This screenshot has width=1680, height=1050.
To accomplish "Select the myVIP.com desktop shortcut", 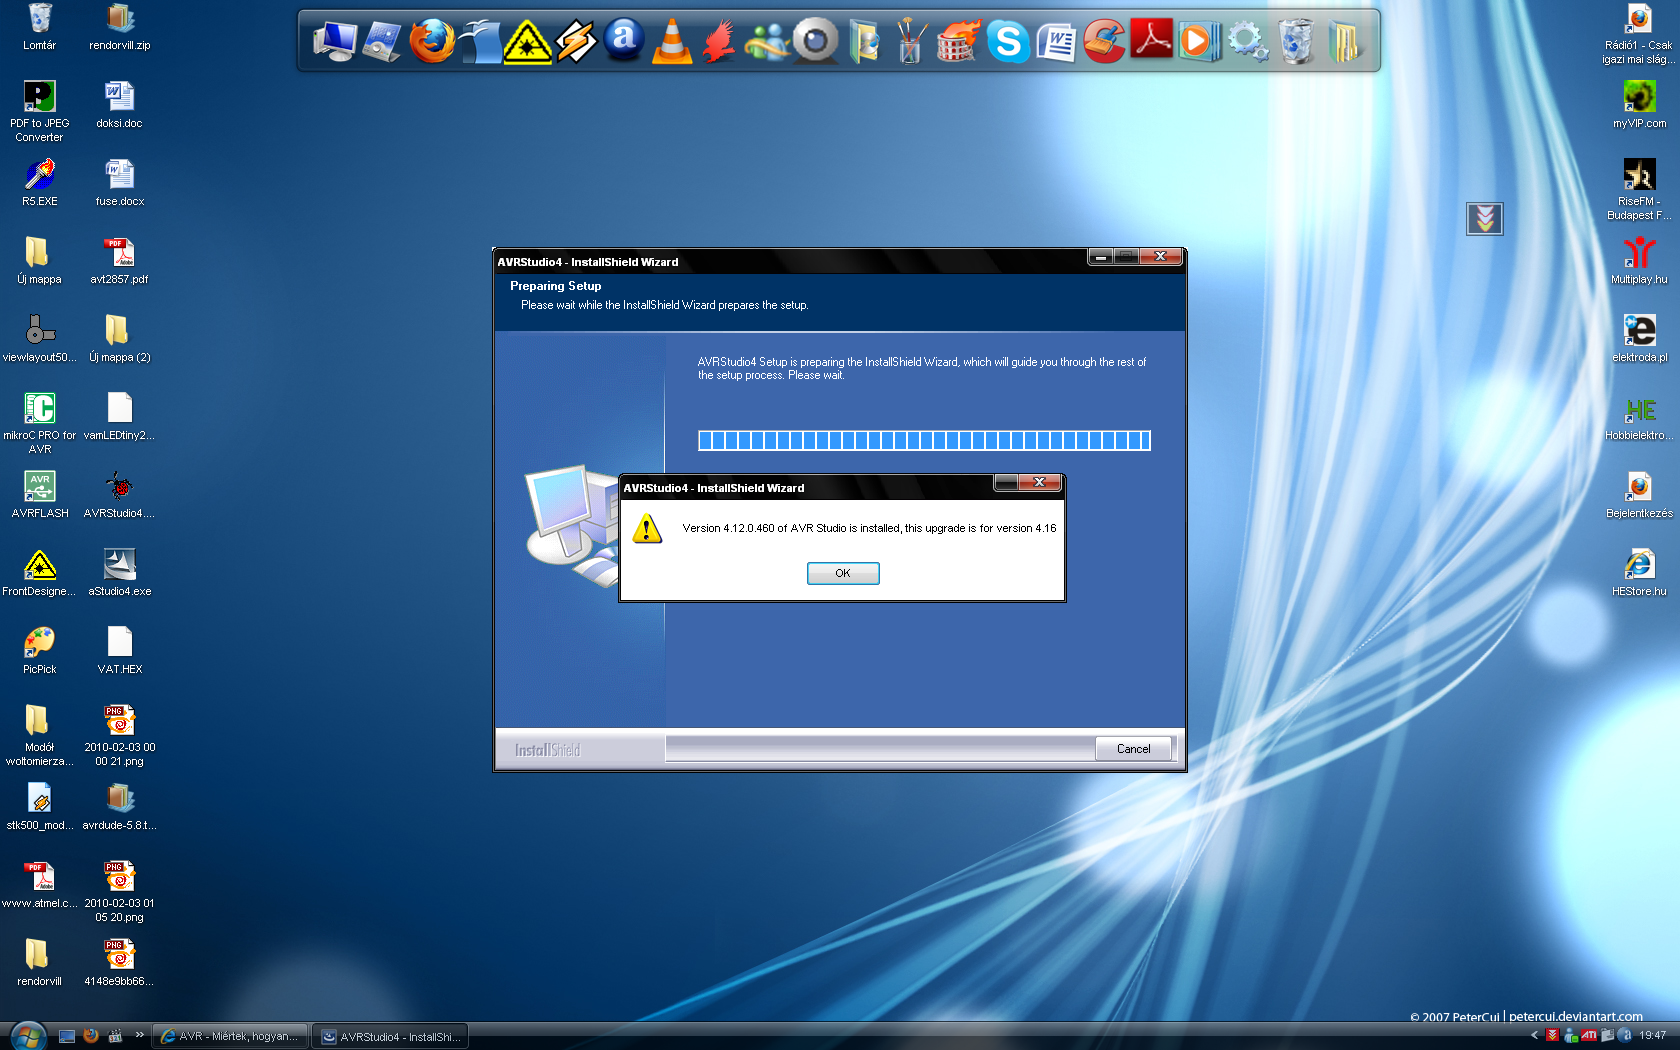I will 1640,105.
